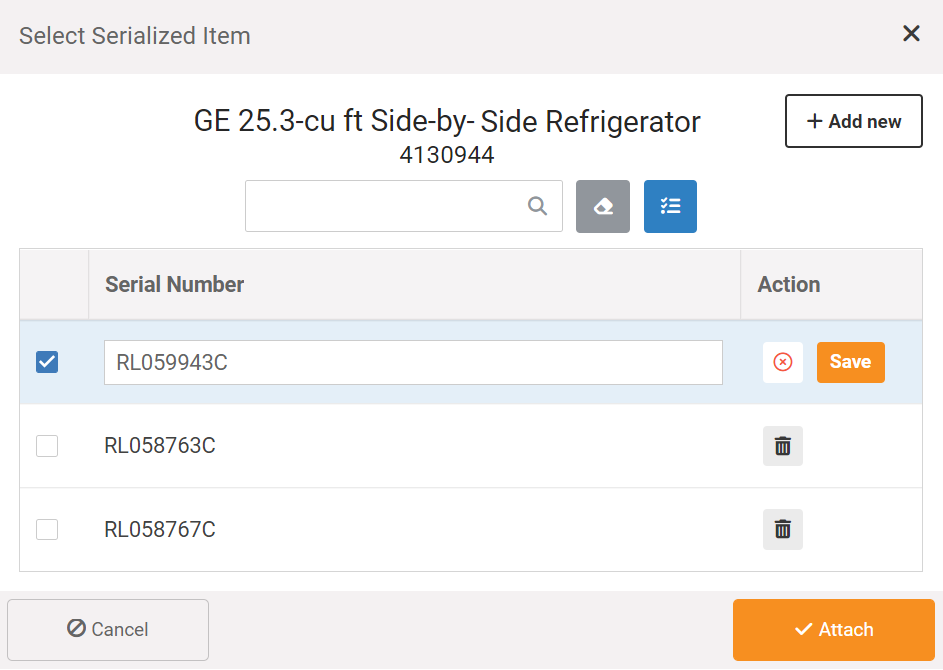
Task: Clear the search with eraser button
Action: (x=603, y=206)
